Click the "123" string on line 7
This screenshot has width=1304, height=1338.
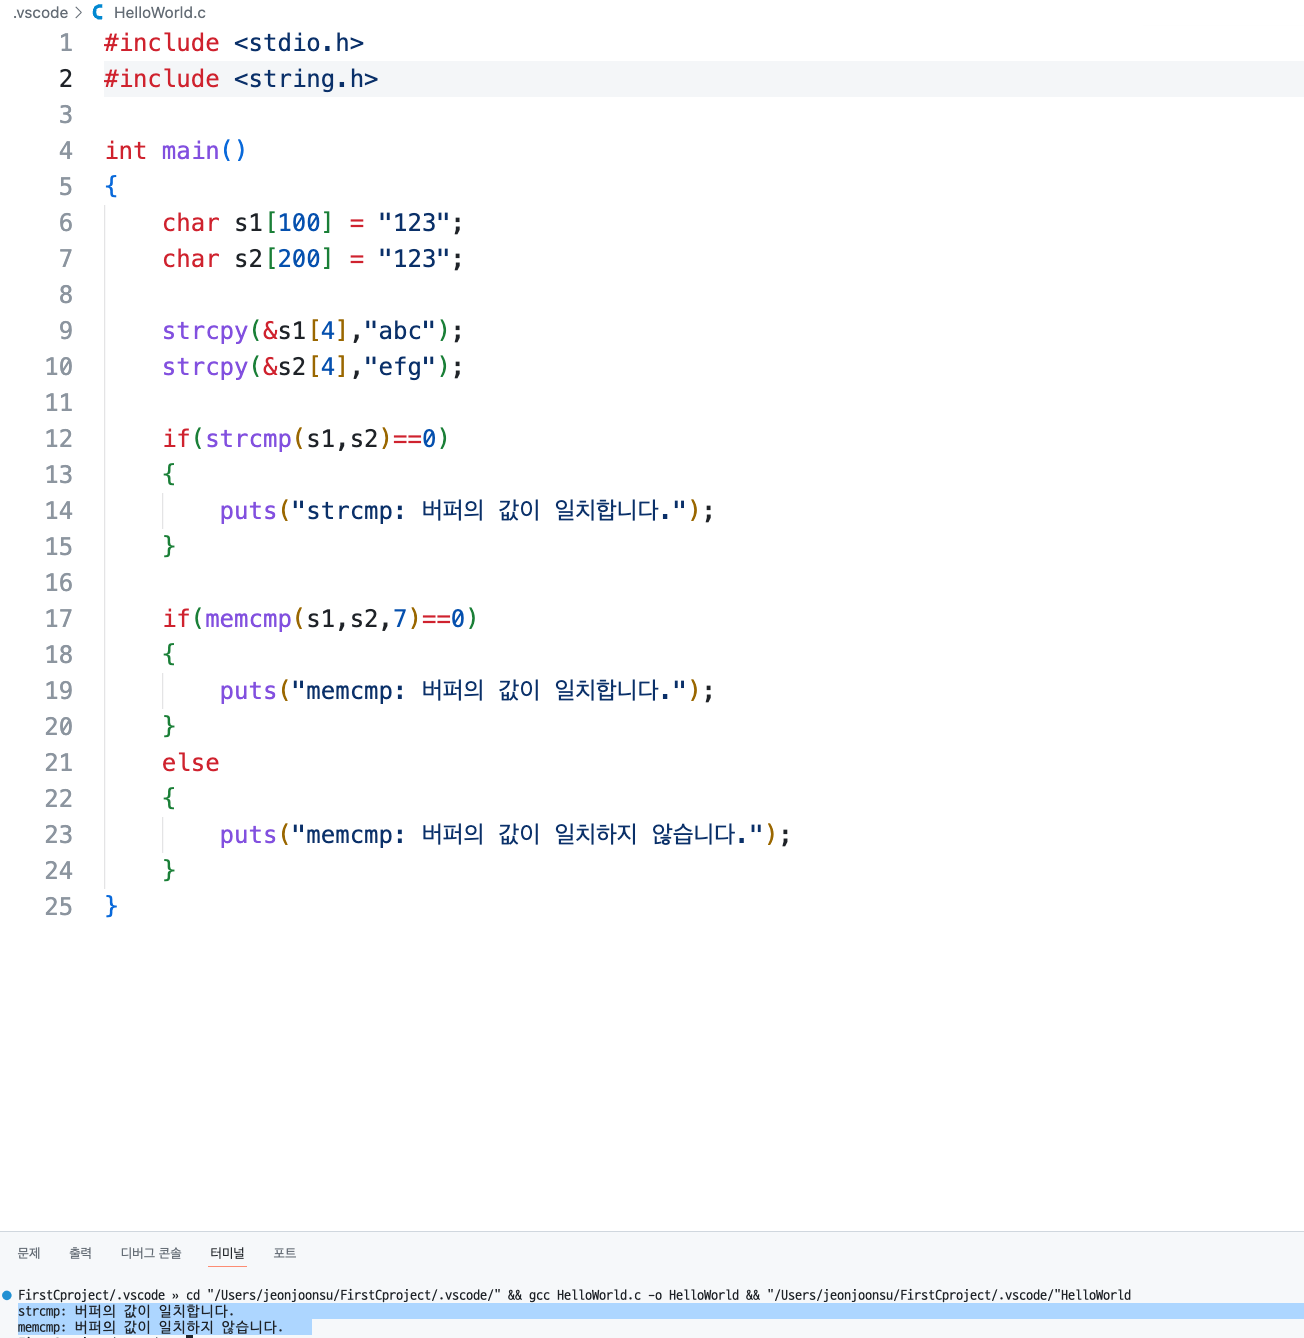(414, 259)
